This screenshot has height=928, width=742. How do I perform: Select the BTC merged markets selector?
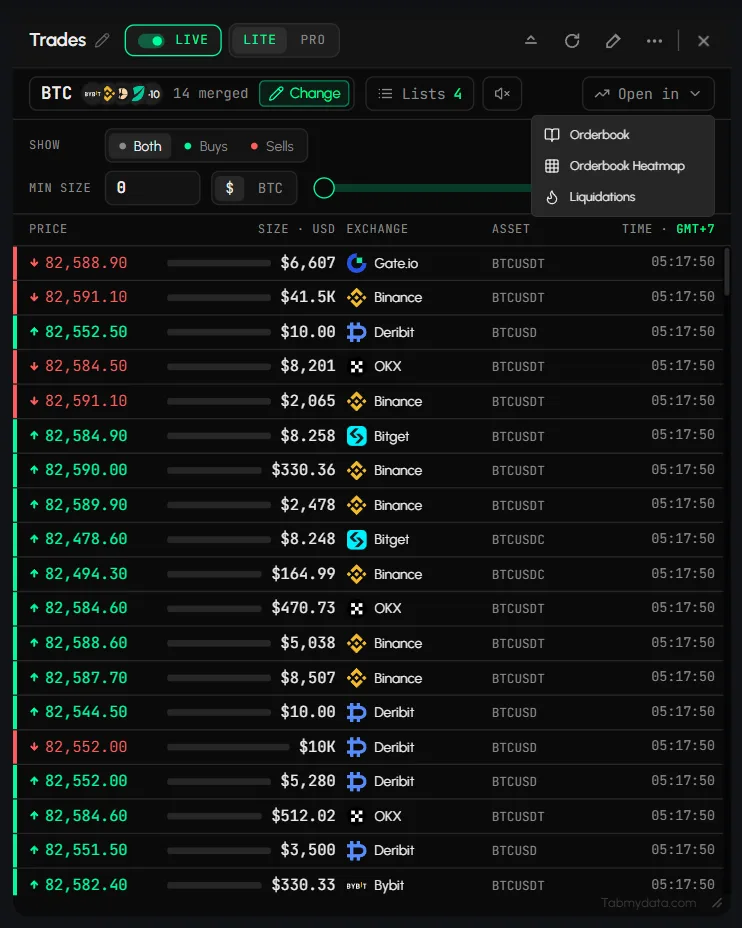coord(192,94)
